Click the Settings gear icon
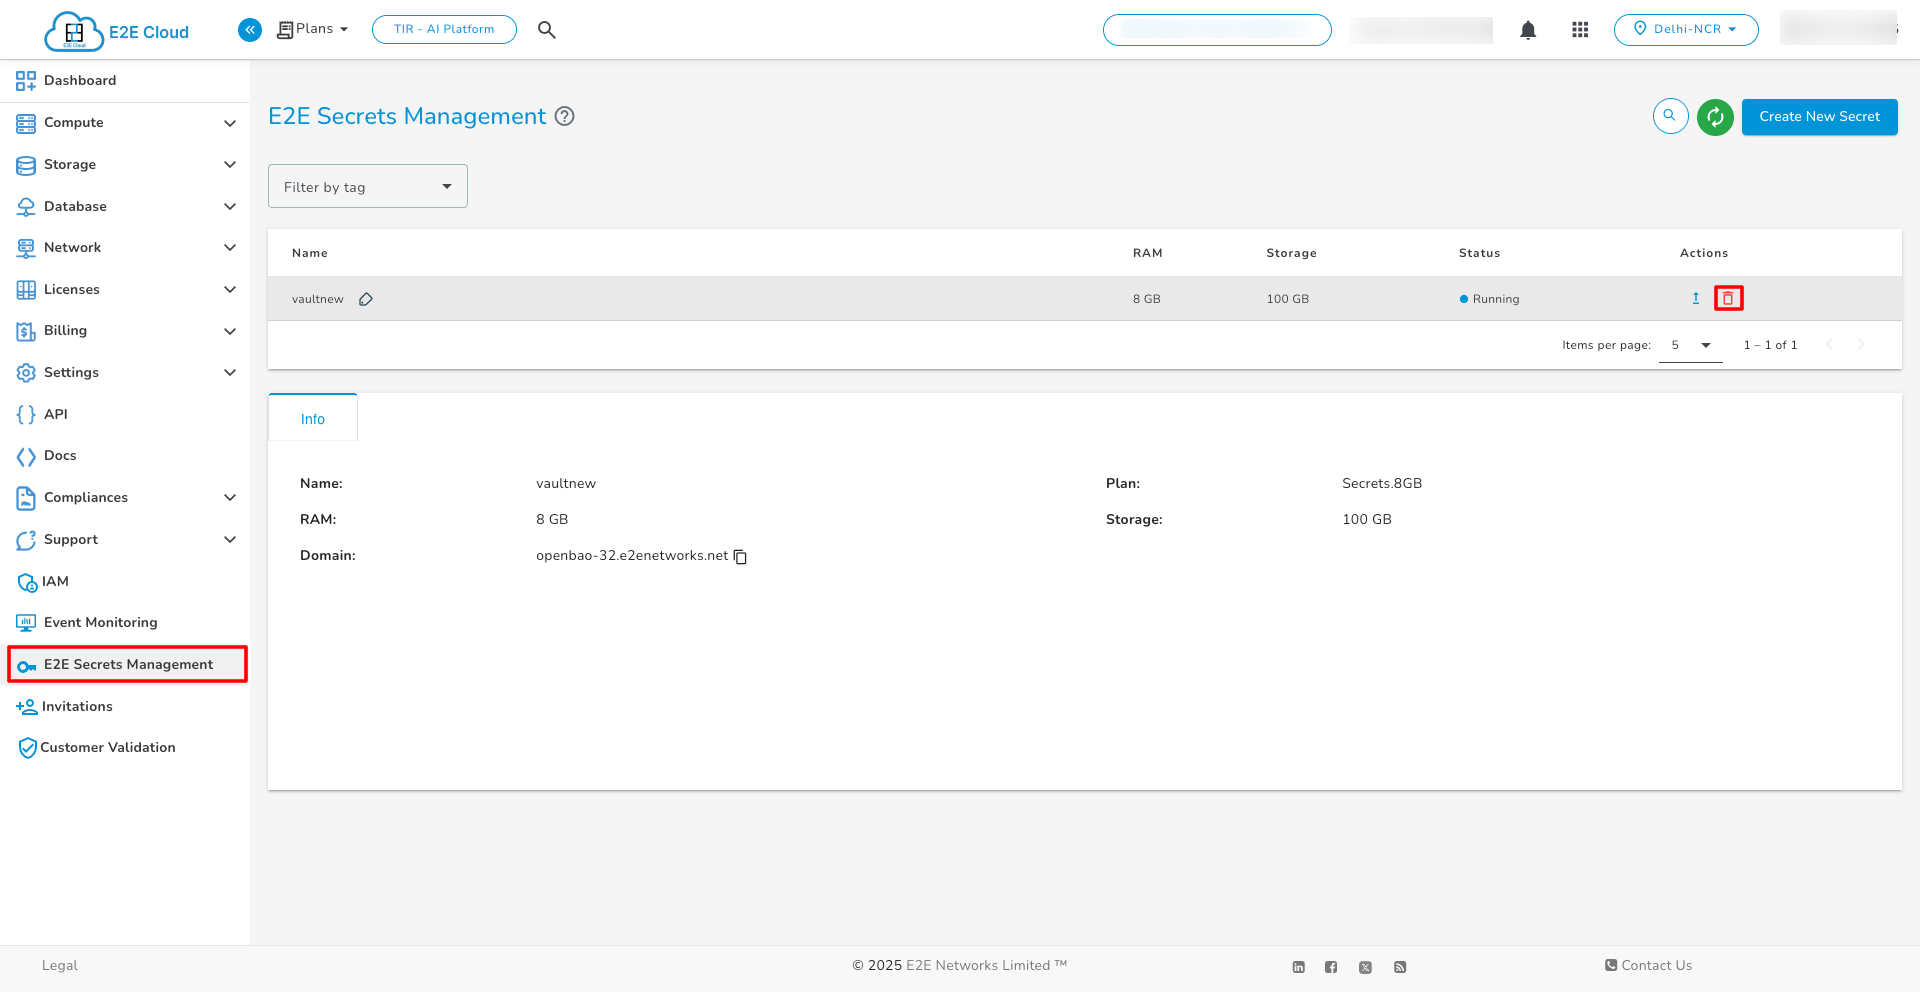The height and width of the screenshot is (992, 1920). [x=26, y=373]
